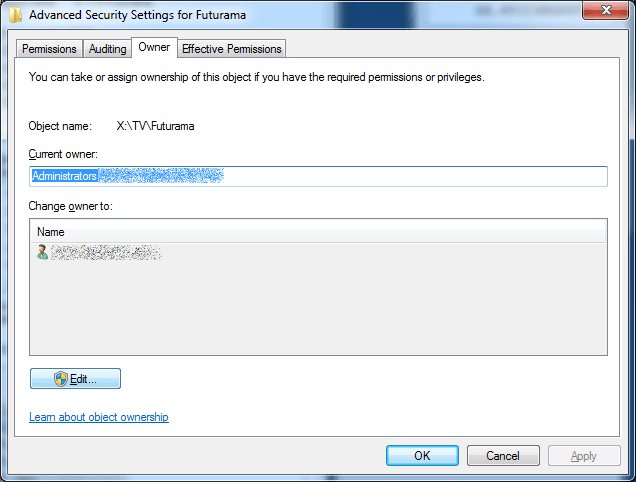636x482 pixels.
Task: Go to the Effective Permissions tab
Action: pos(232,49)
